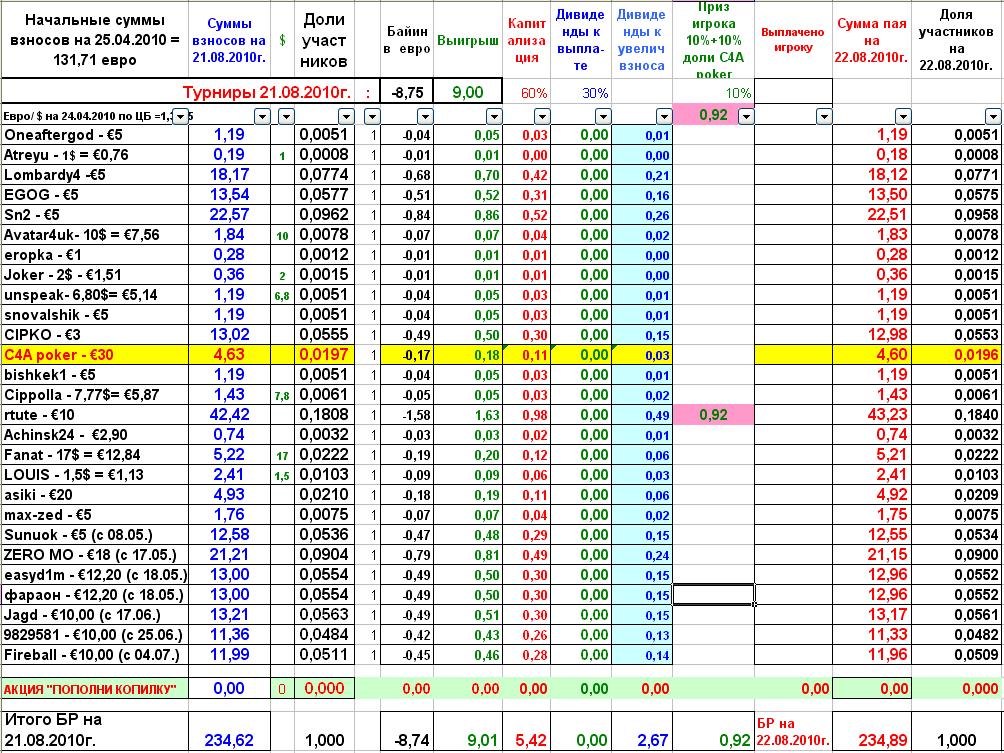Screen dimensions: 1004x753
Task: Select the "easyd1m - €12,20 (с 18.05.)" name cell
Action: [95, 574]
